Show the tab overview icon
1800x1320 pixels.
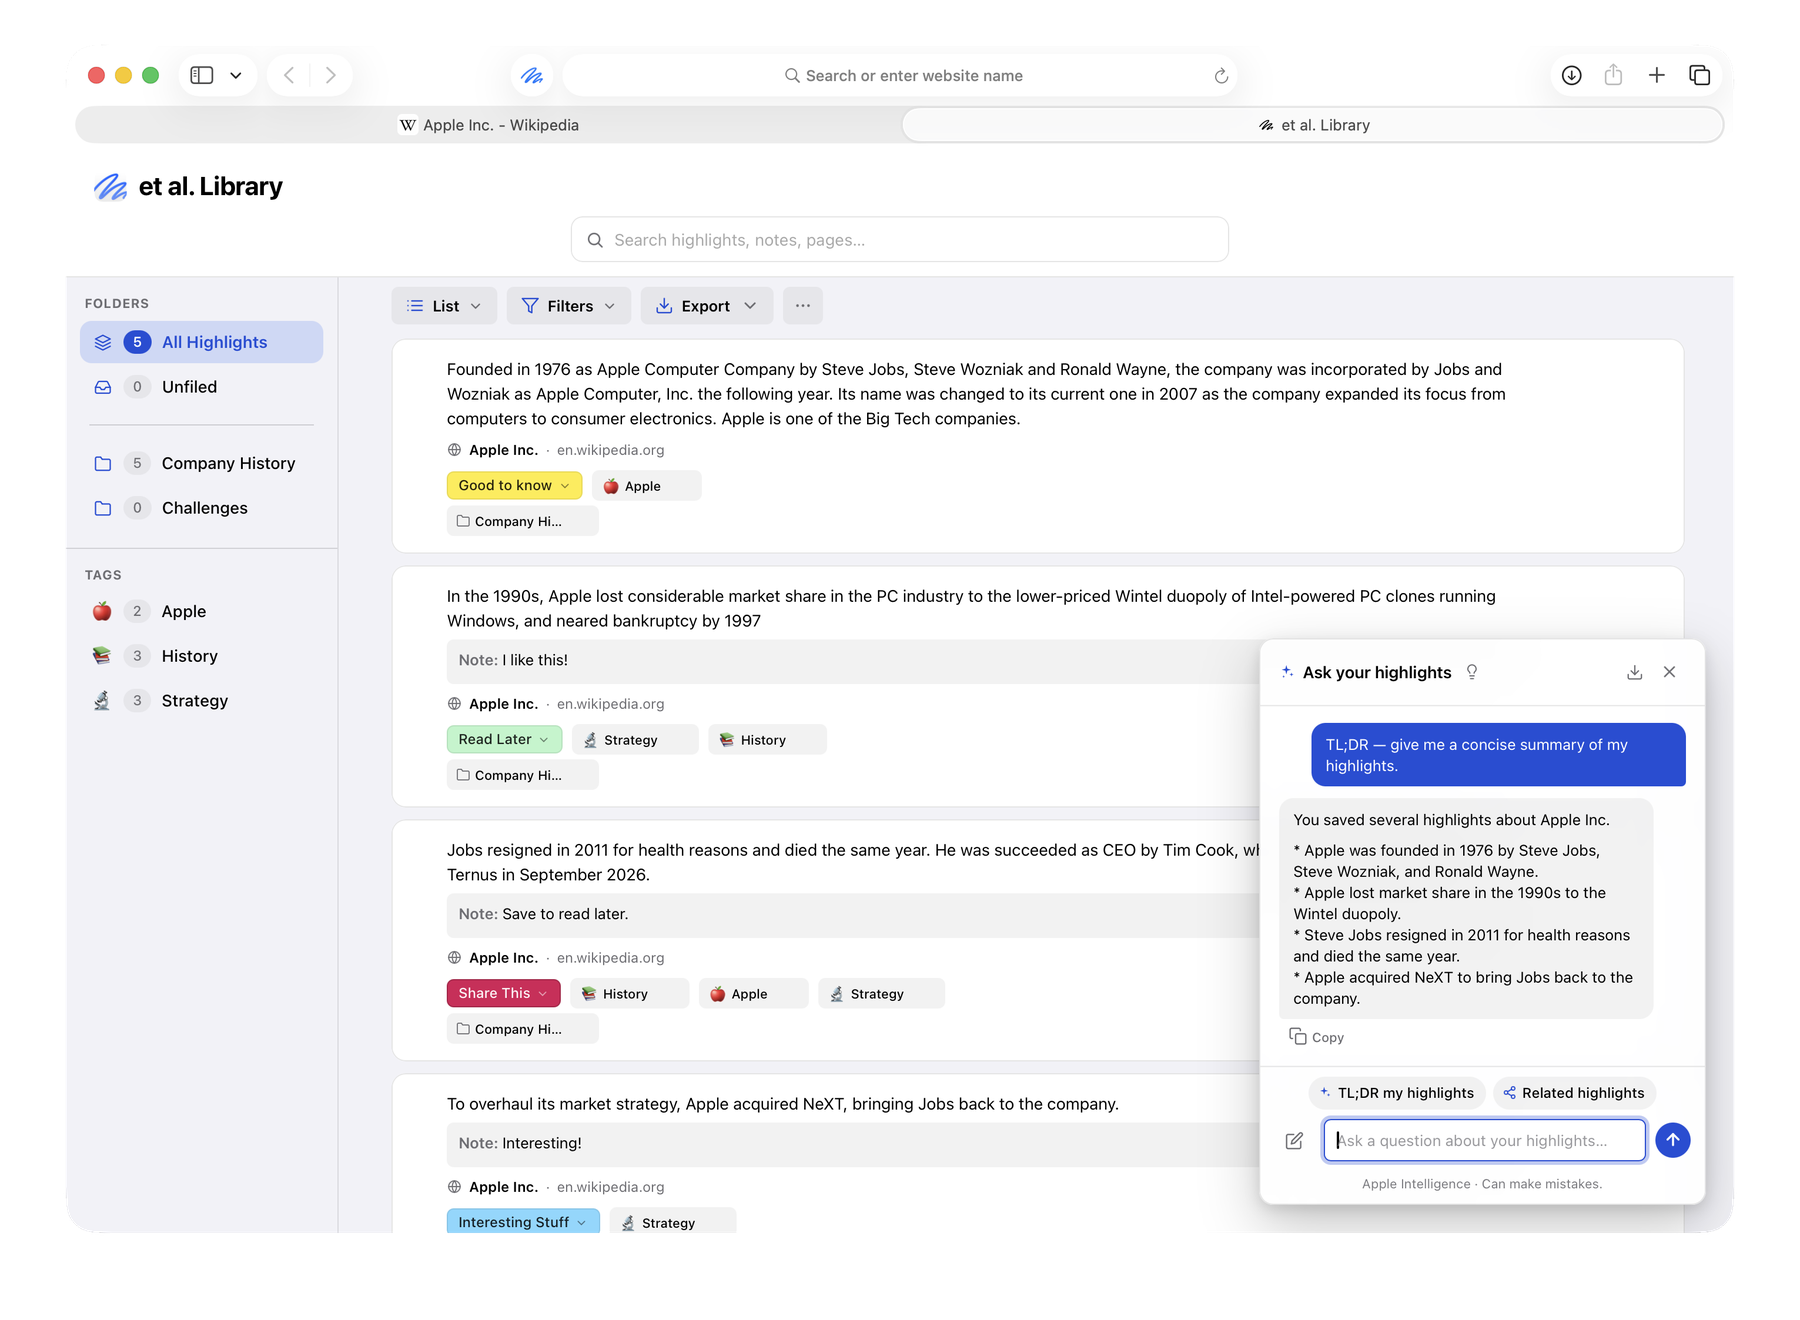[x=1700, y=75]
